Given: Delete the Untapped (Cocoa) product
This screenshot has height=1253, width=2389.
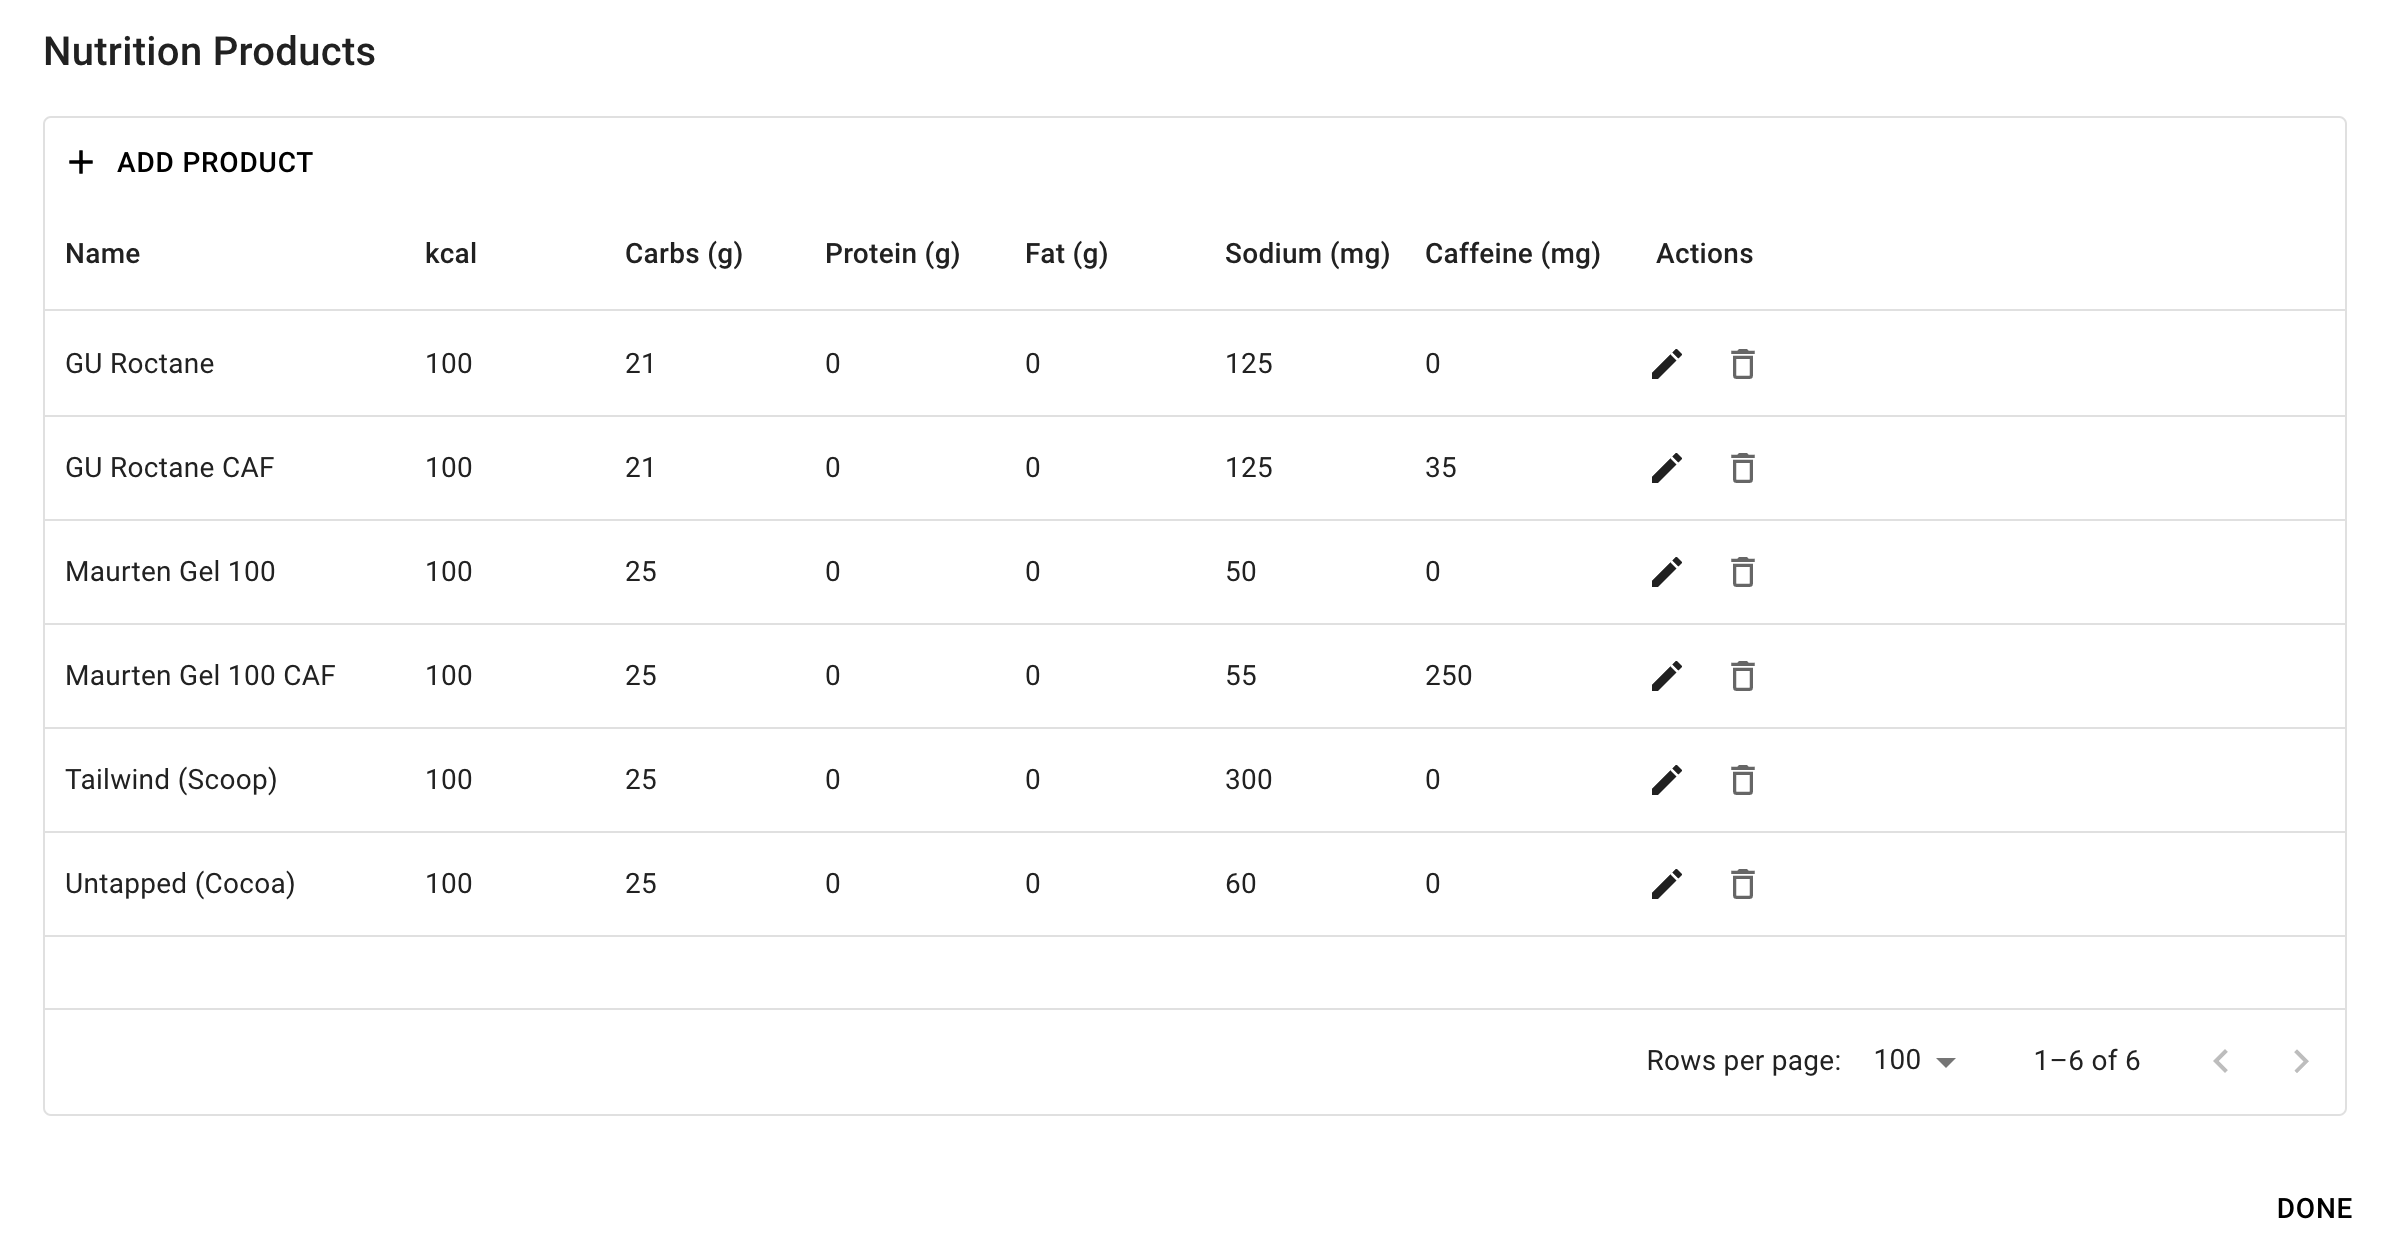Looking at the screenshot, I should coord(1741,883).
